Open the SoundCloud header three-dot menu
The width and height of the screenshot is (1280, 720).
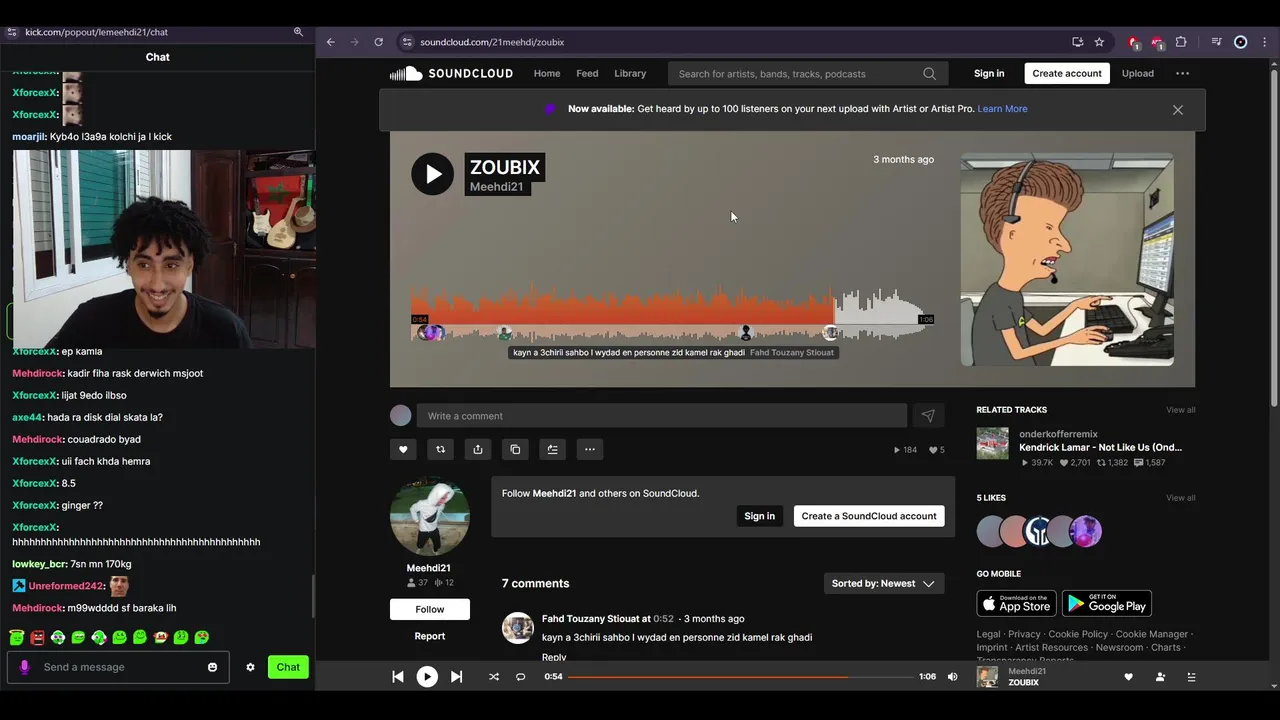tap(1182, 73)
